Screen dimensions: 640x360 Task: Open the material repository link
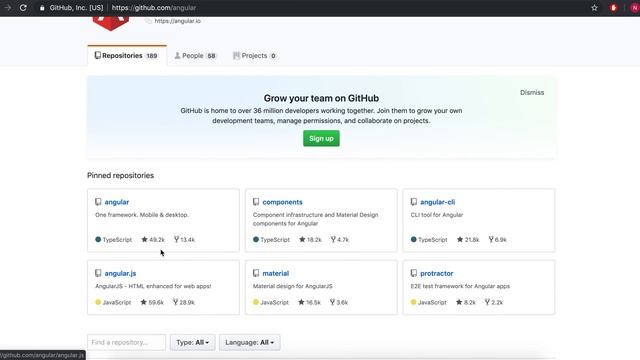point(276,273)
